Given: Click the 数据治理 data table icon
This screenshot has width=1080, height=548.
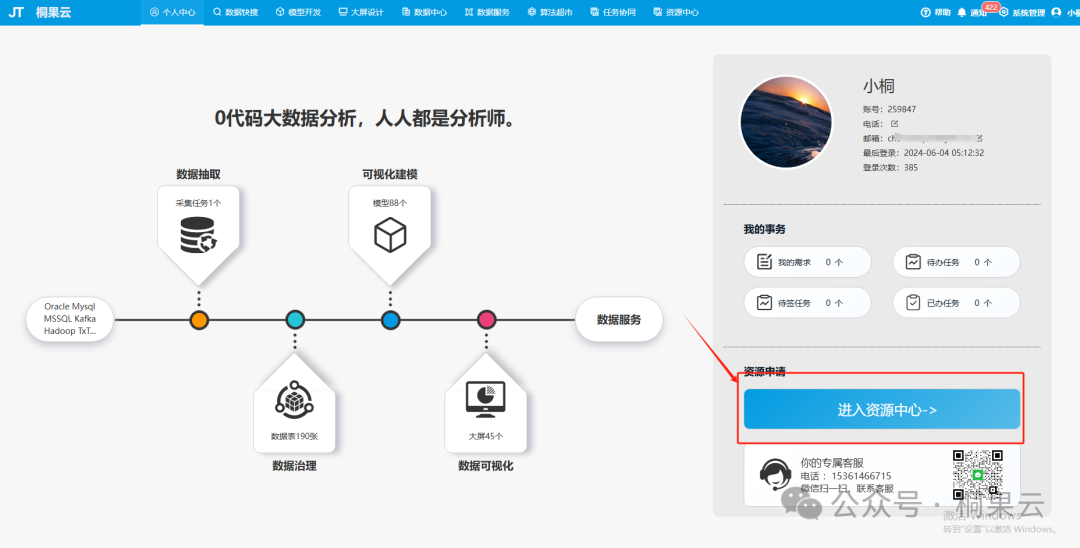Looking at the screenshot, I should pyautogui.click(x=294, y=401).
